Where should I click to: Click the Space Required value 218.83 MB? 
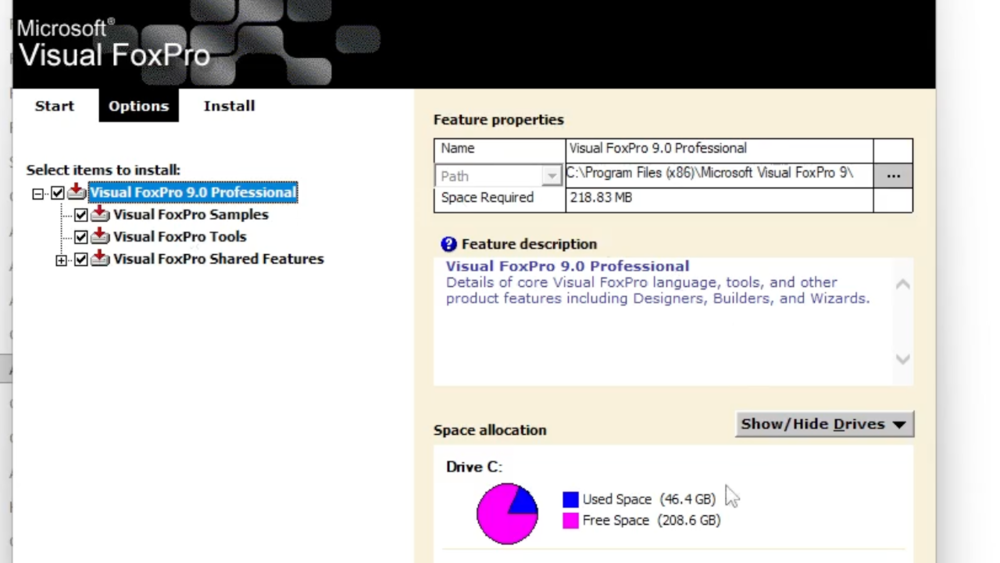click(601, 198)
